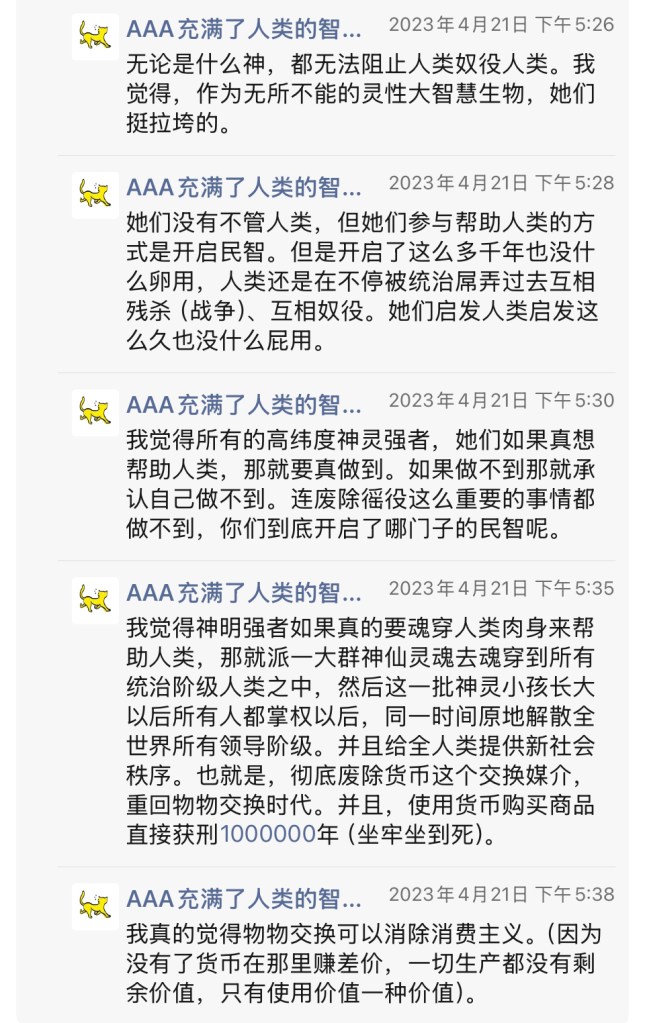Click the sender name on the 5:35 message

244,591
